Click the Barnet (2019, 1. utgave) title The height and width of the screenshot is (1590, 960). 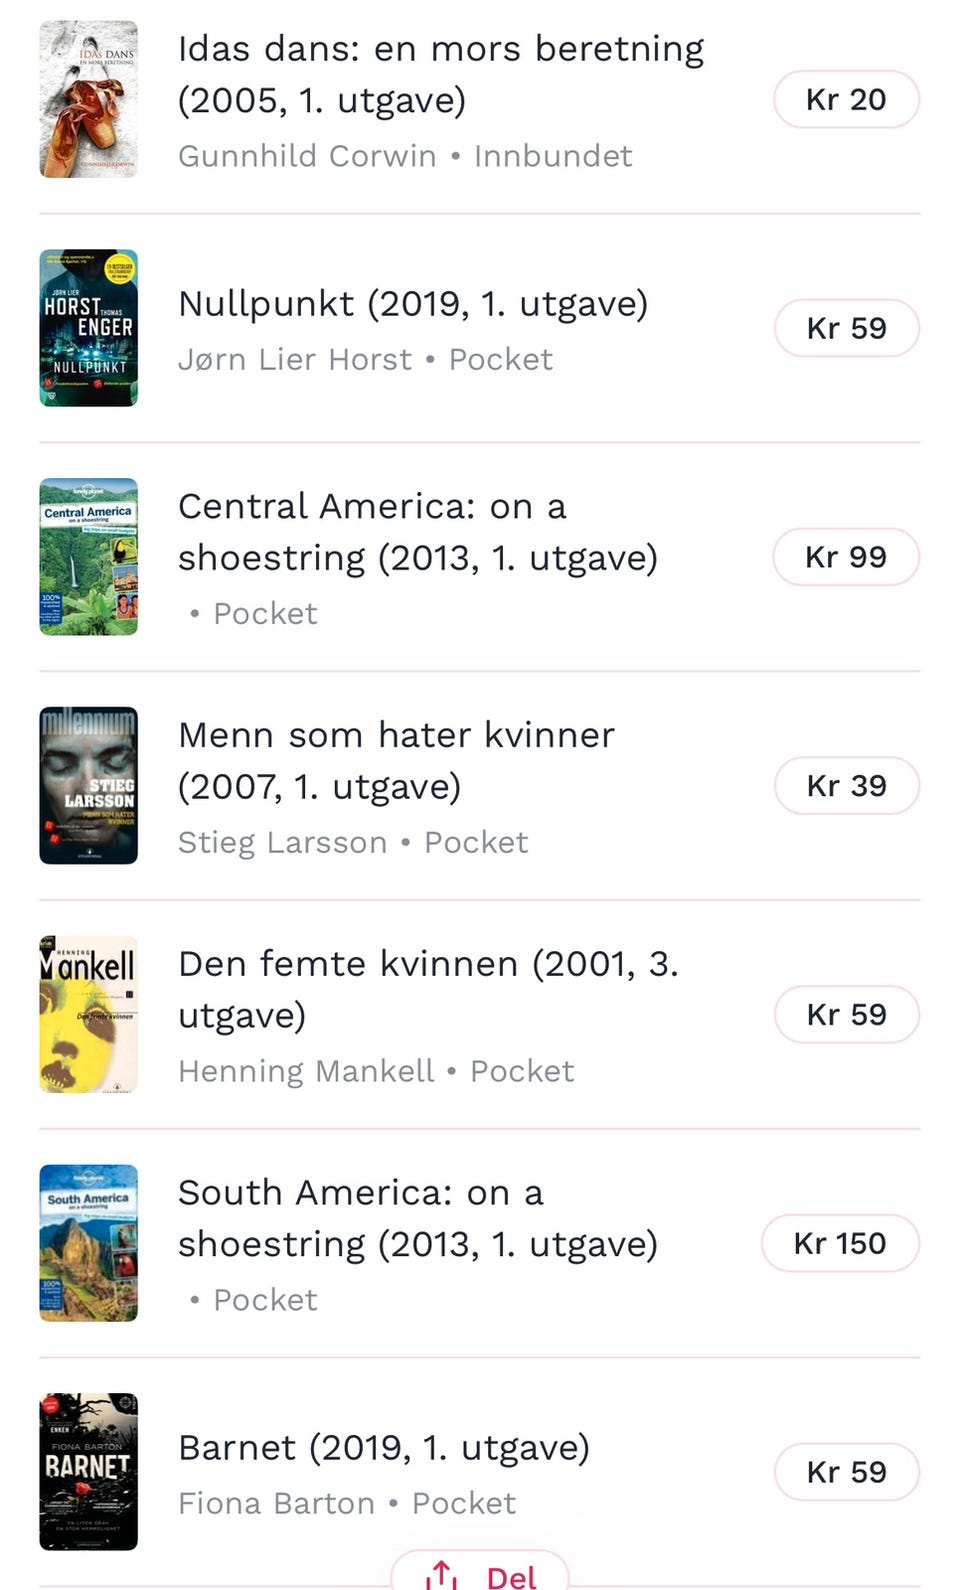pyautogui.click(x=384, y=1447)
